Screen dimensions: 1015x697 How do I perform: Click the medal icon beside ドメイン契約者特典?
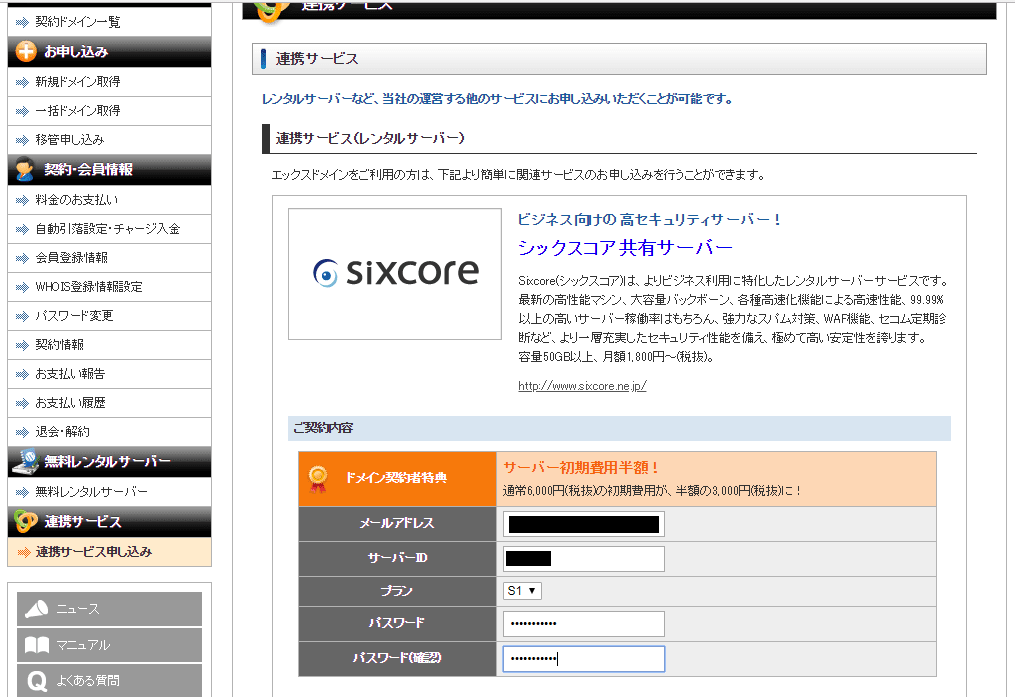pyautogui.click(x=318, y=479)
